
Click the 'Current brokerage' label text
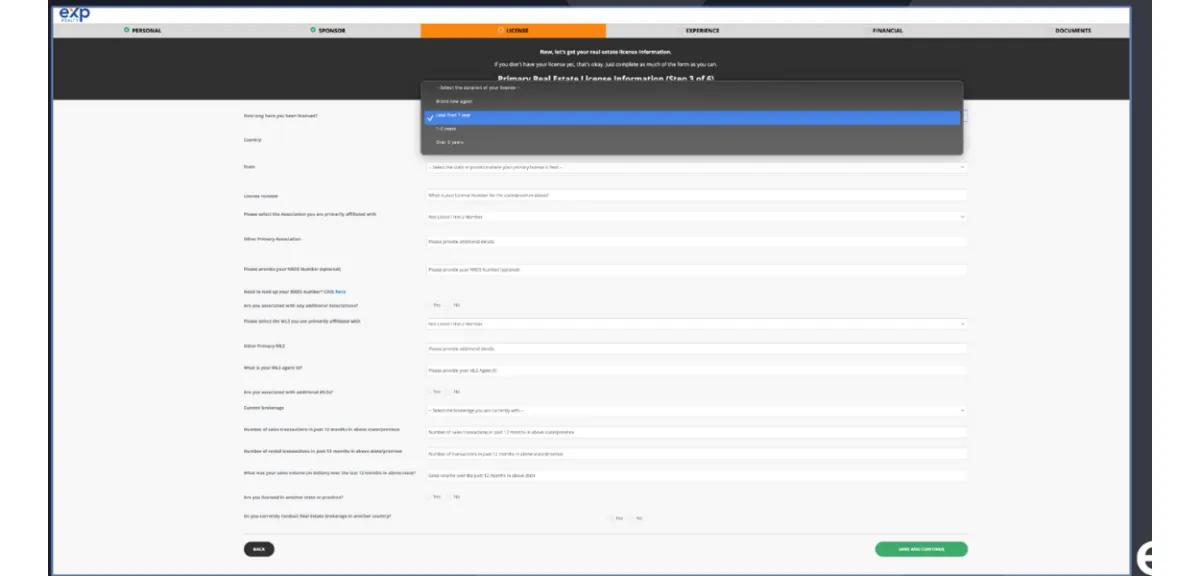263,408
